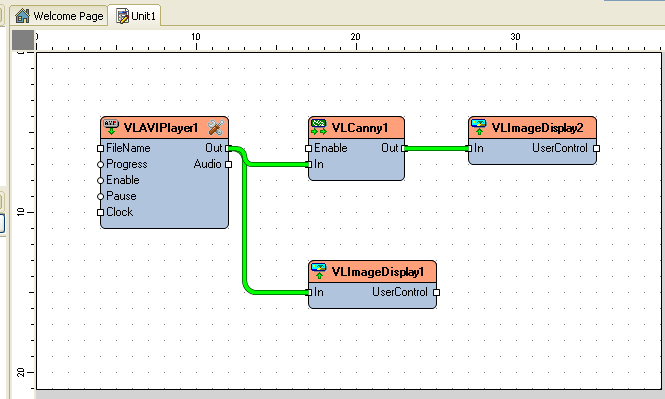665x399 pixels.
Task: Select the Enable pin on VLCanny1
Action: [308, 148]
